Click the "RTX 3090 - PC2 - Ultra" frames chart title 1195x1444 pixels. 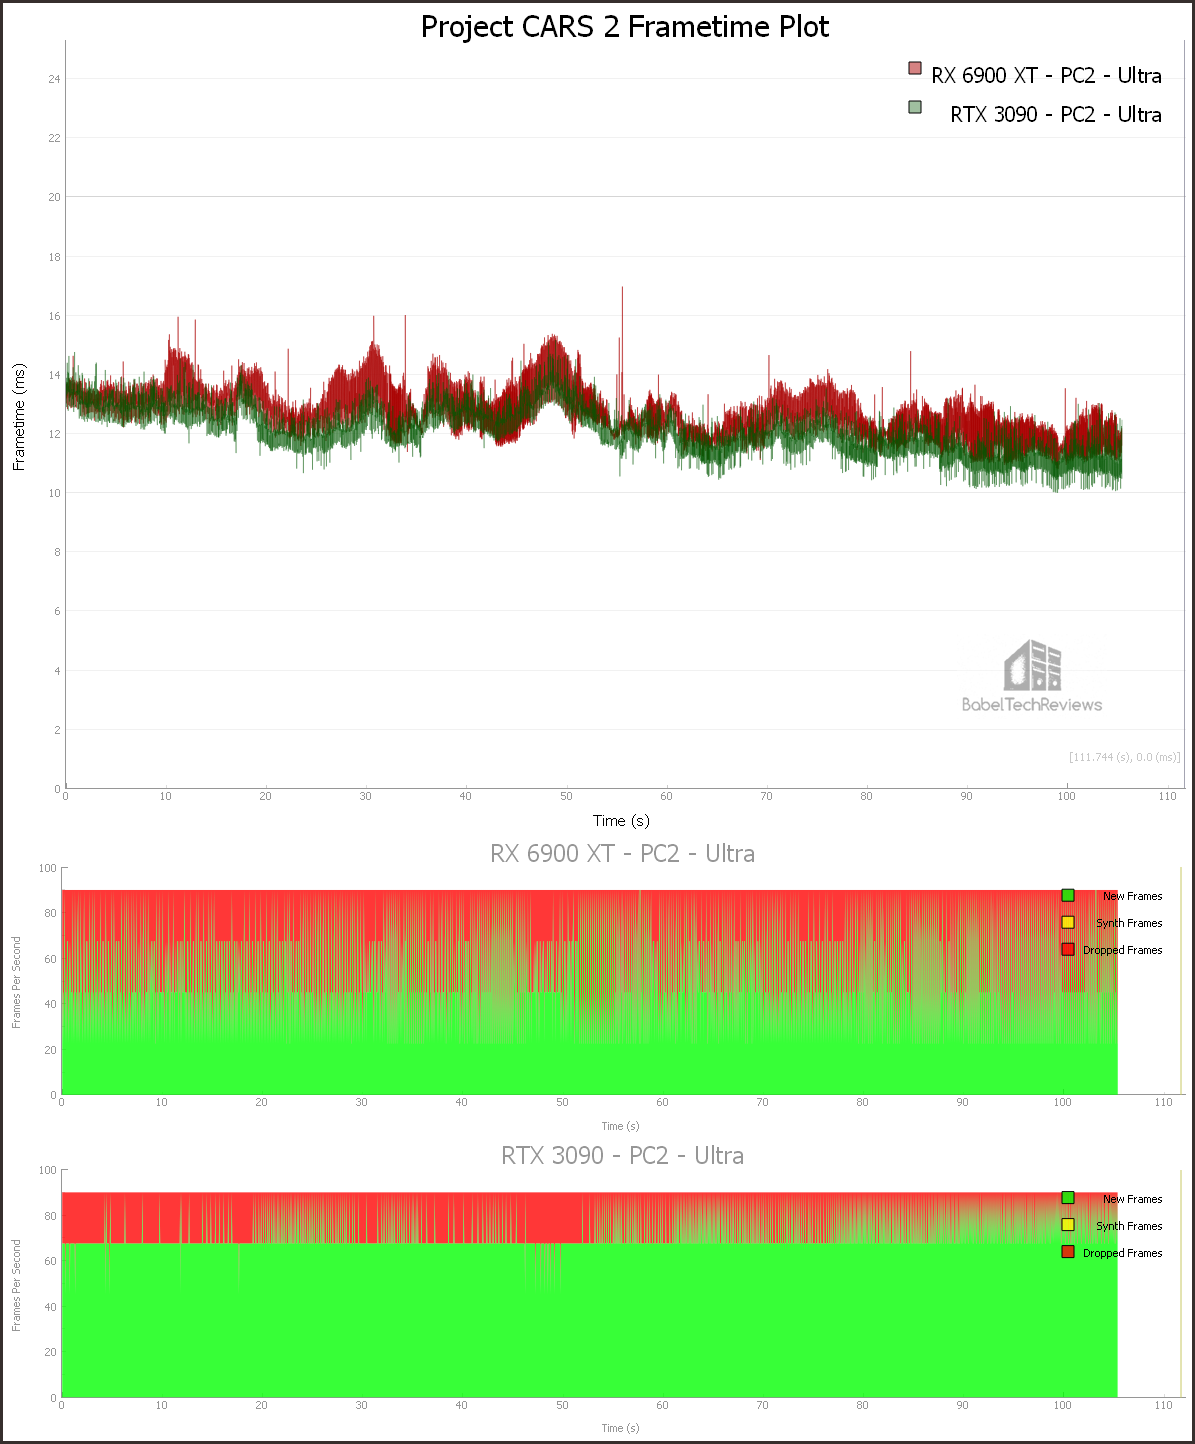622,1156
